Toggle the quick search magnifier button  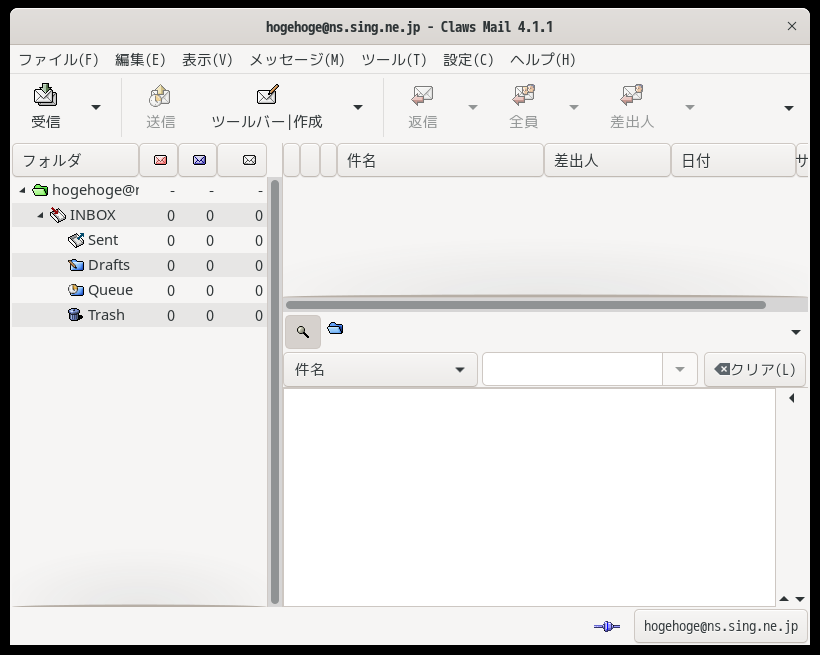pos(303,332)
